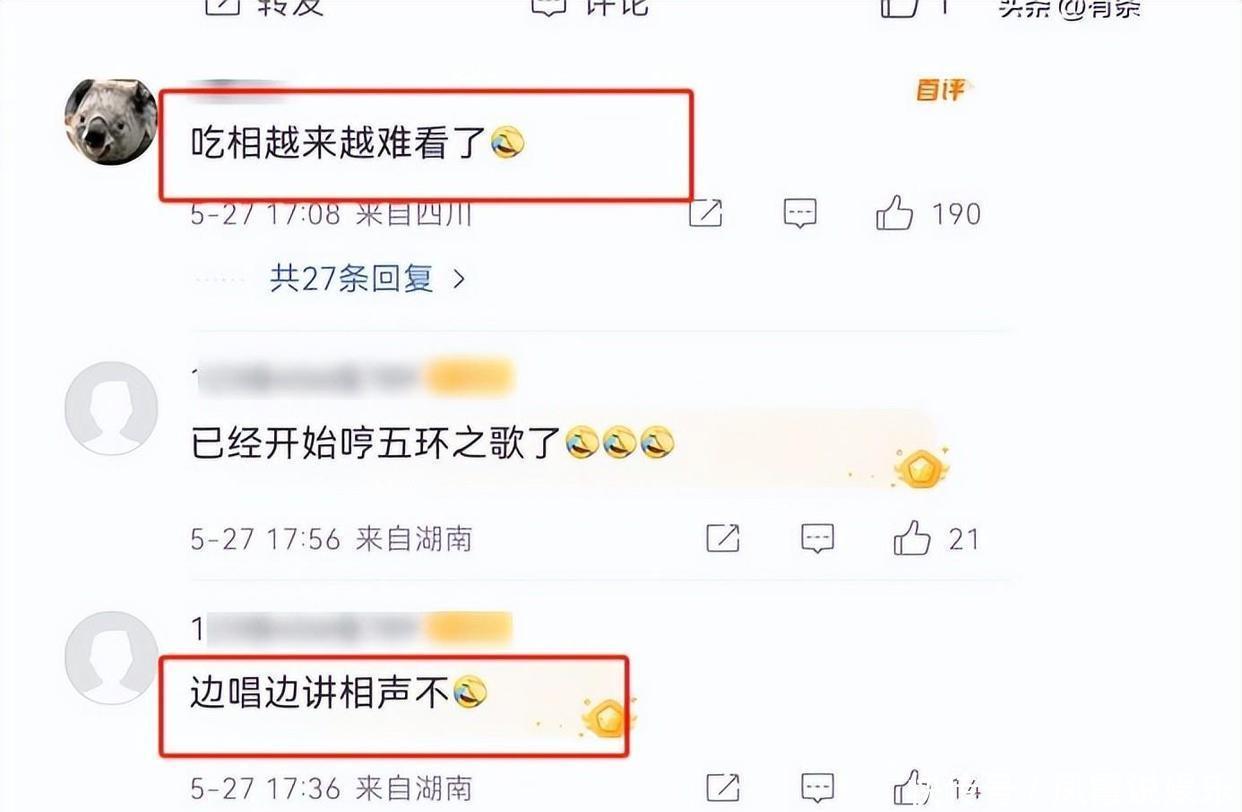Open the 评论 tab at top
Image resolution: width=1242 pixels, height=812 pixels.
[x=592, y=6]
